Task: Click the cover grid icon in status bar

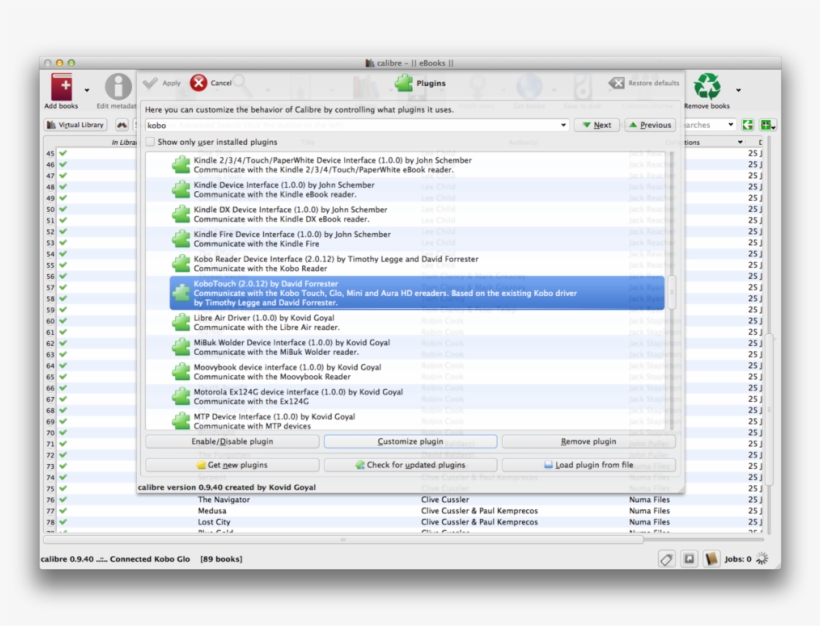Action: coord(689,559)
